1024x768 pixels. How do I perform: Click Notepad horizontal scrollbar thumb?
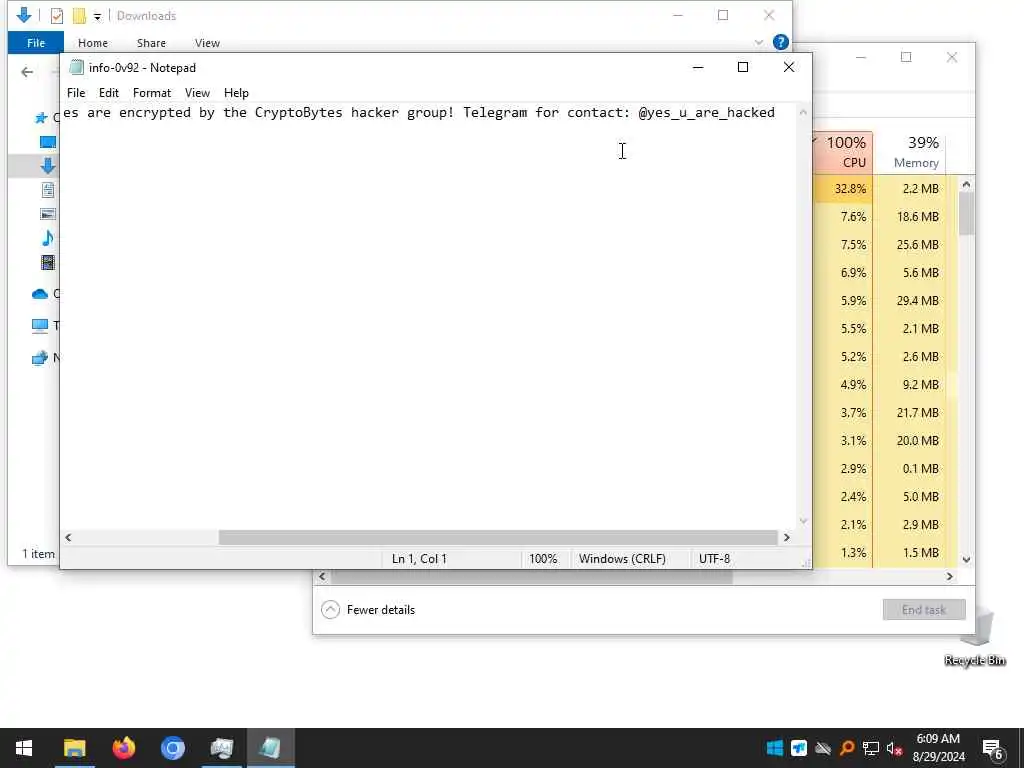coord(498,537)
